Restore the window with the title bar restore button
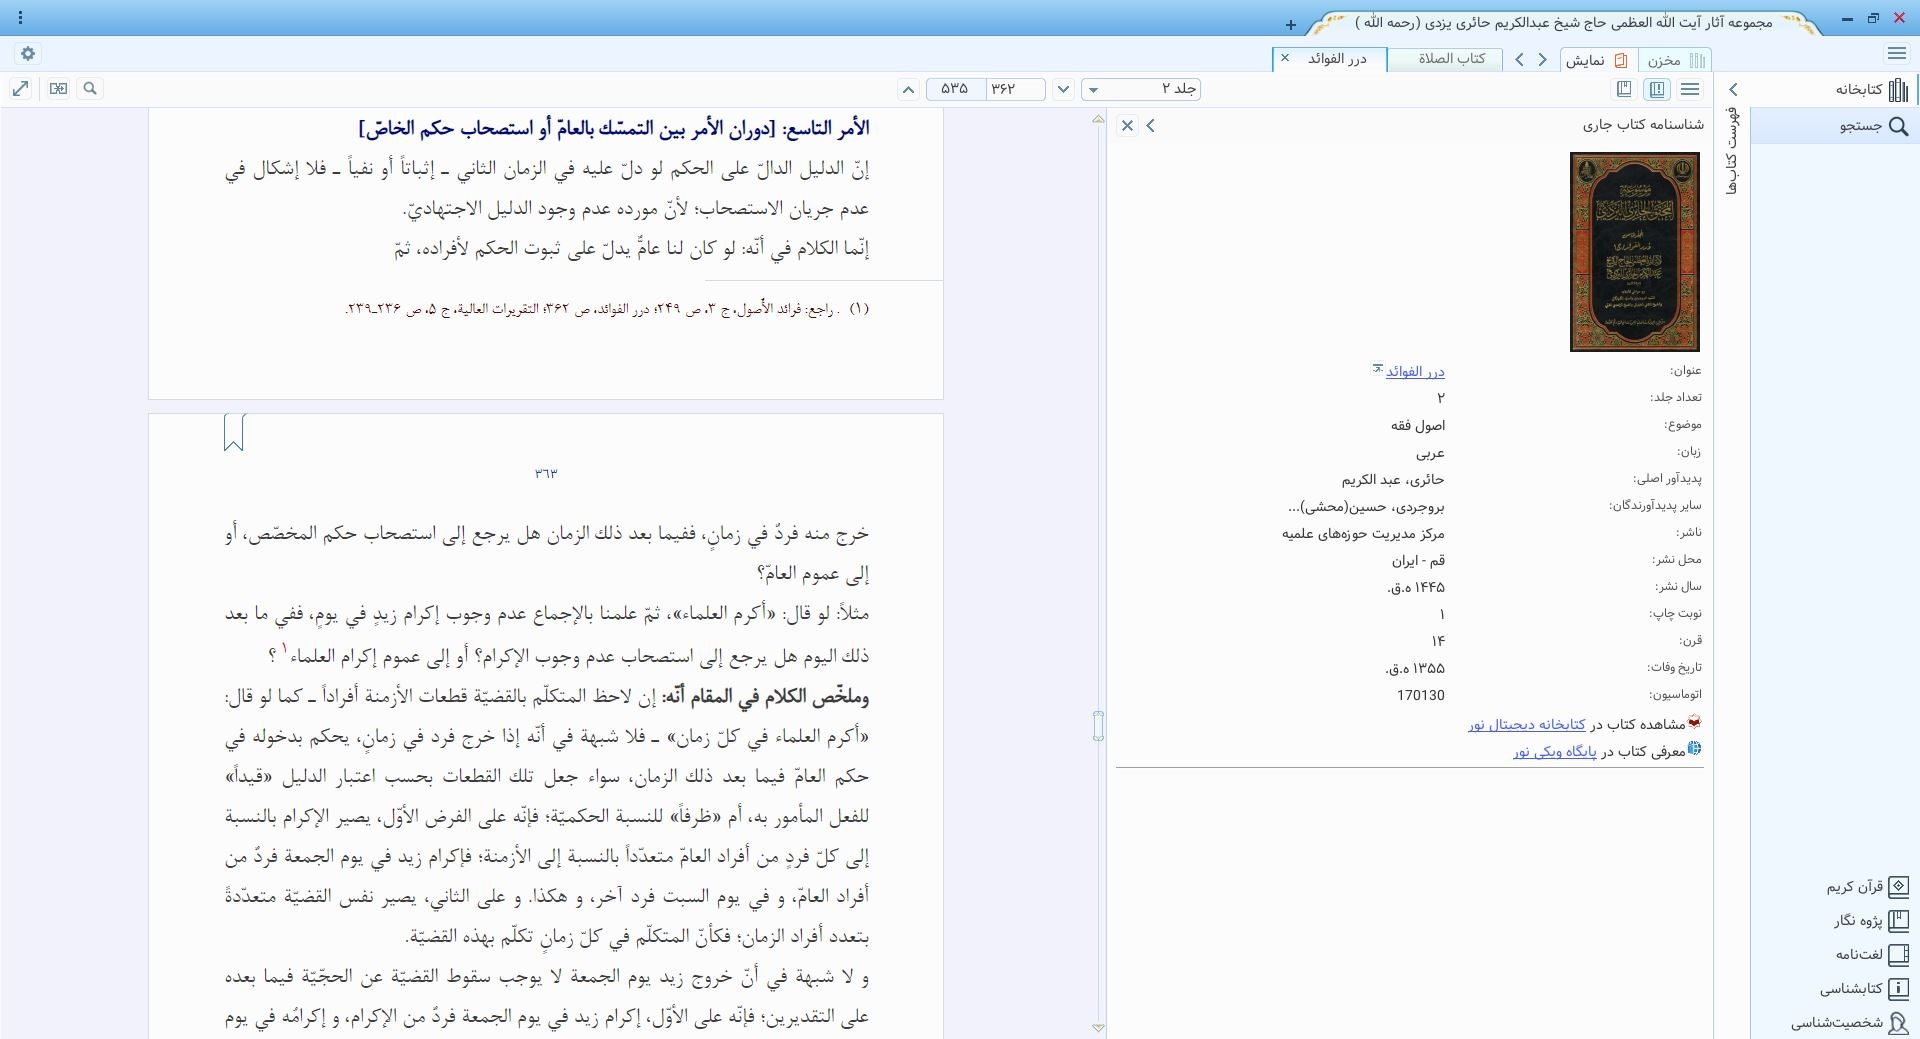 coord(1873,18)
